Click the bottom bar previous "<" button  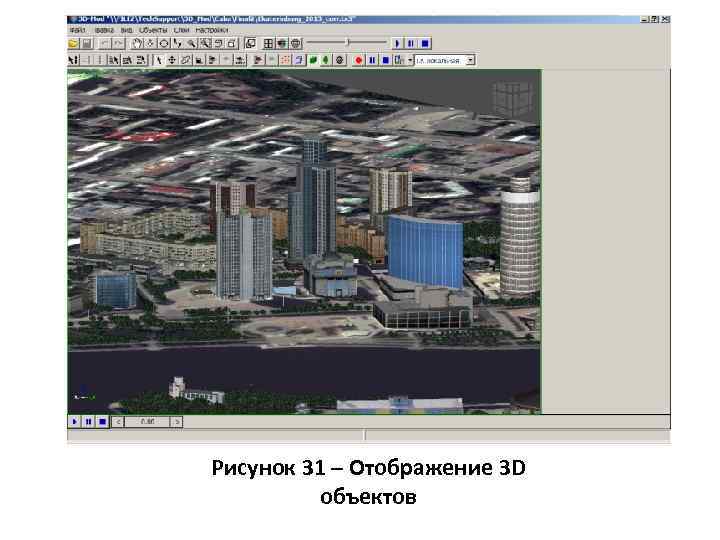[118, 422]
